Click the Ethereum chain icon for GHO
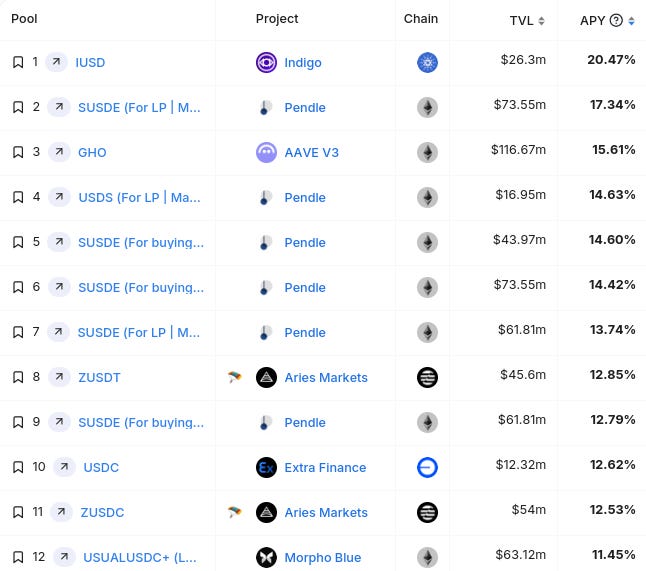 [x=427, y=152]
